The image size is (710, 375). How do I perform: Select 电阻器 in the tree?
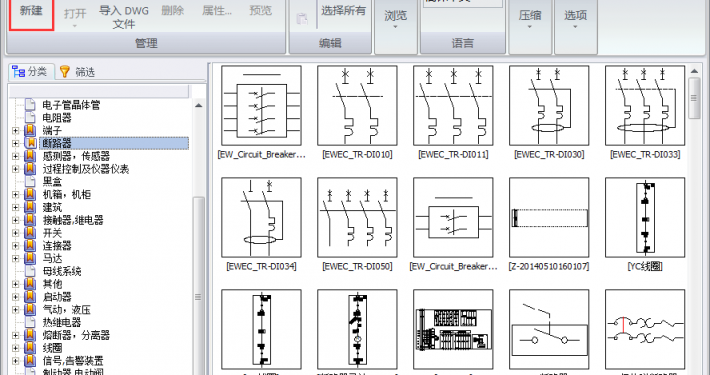pos(57,118)
